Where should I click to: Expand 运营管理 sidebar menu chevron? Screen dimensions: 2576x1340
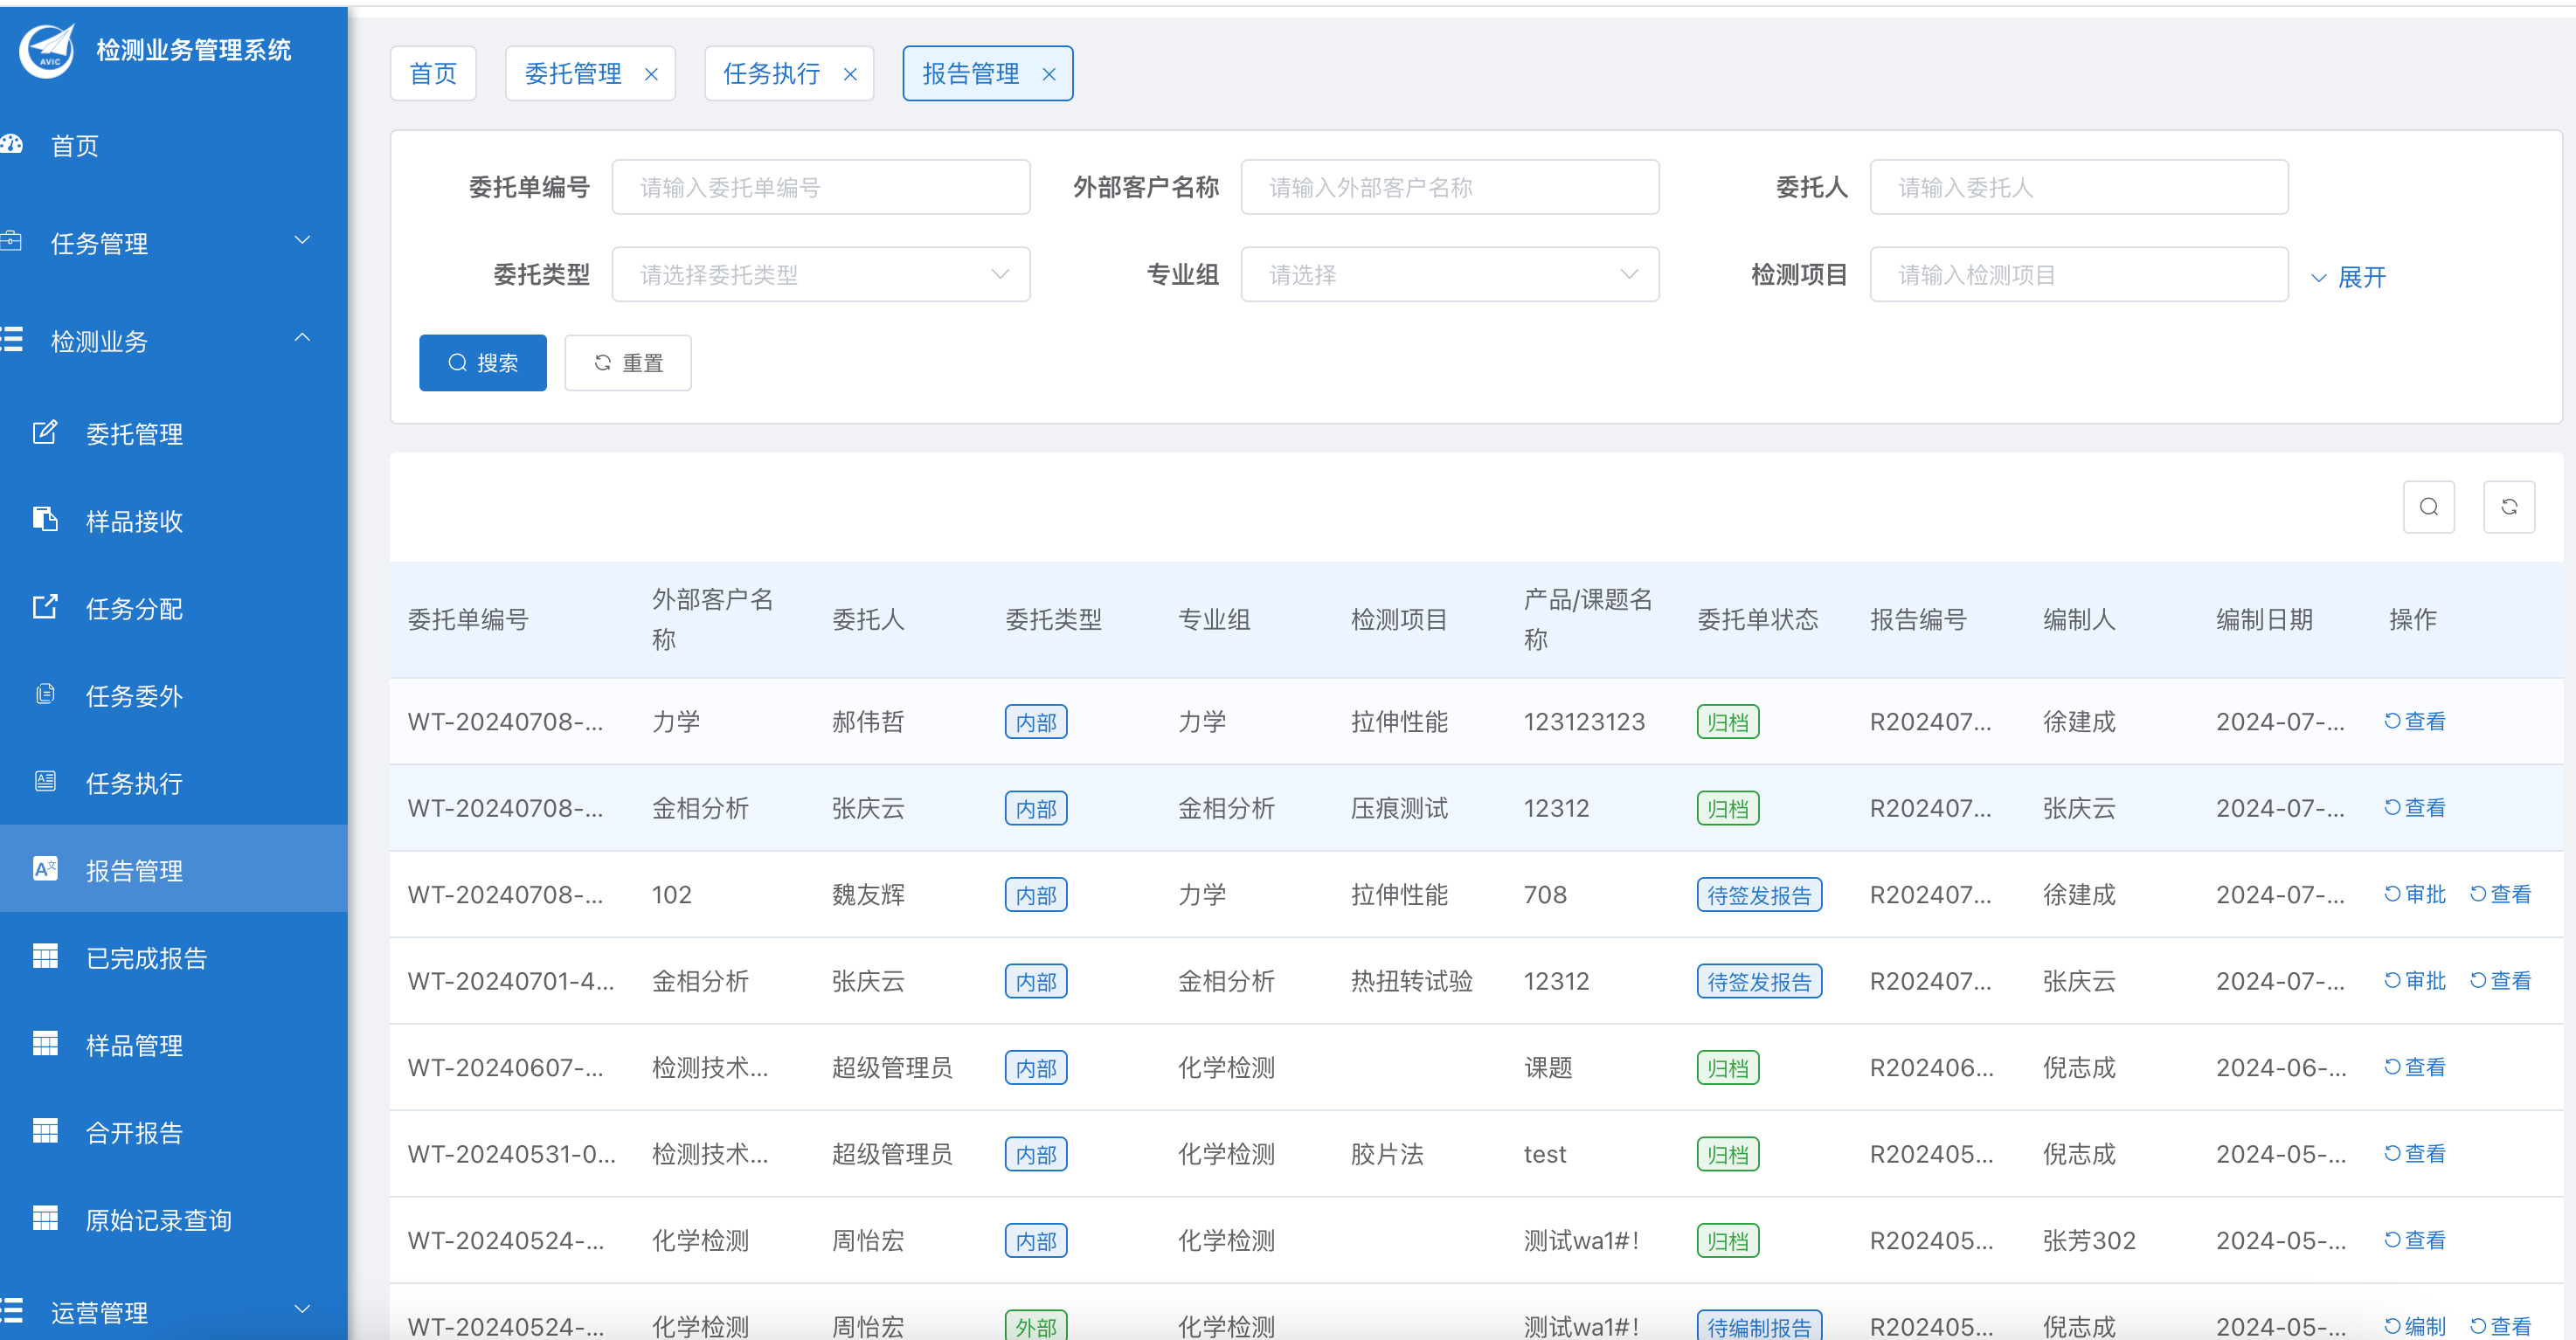coord(302,1309)
